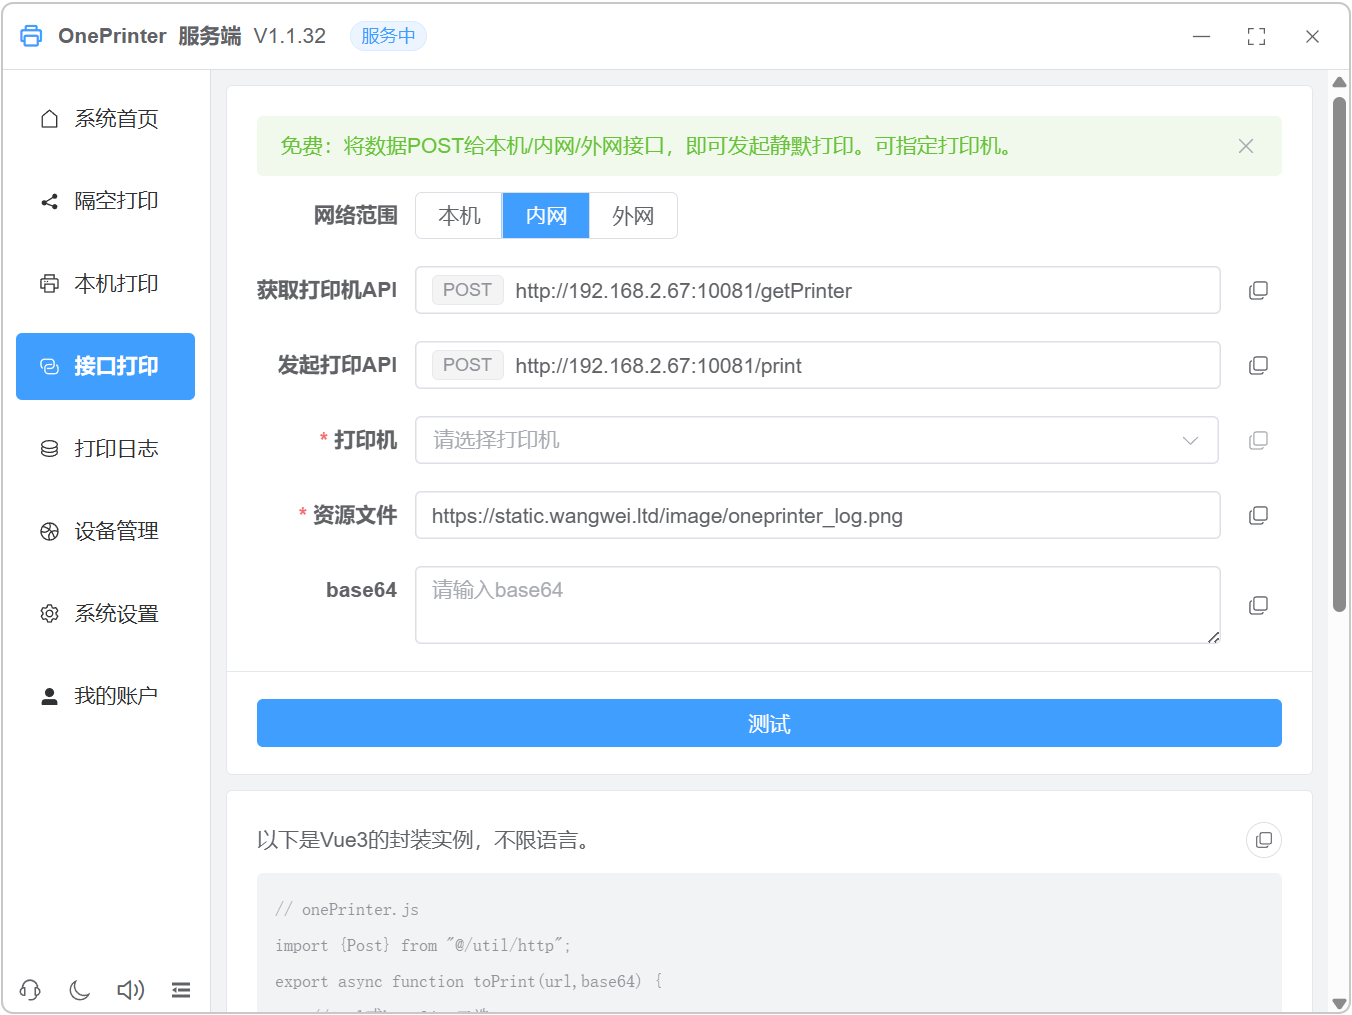Open the 系统首页 home page
This screenshot has width=1352, height=1015.
(x=105, y=119)
